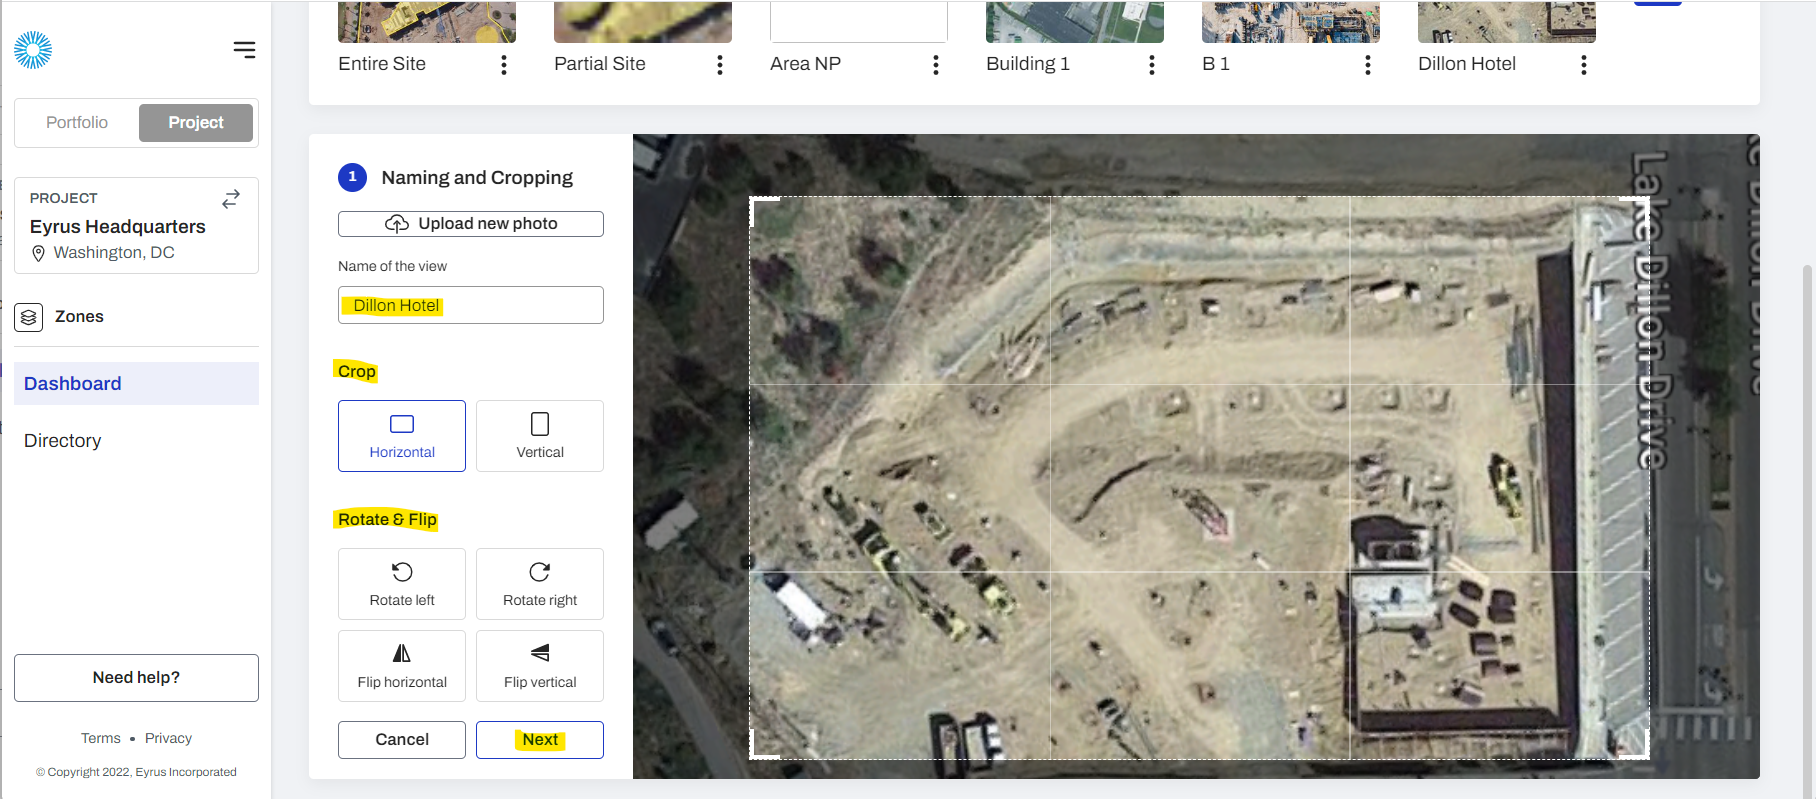The width and height of the screenshot is (1816, 799).
Task: Rotate the image left
Action: pyautogui.click(x=402, y=584)
